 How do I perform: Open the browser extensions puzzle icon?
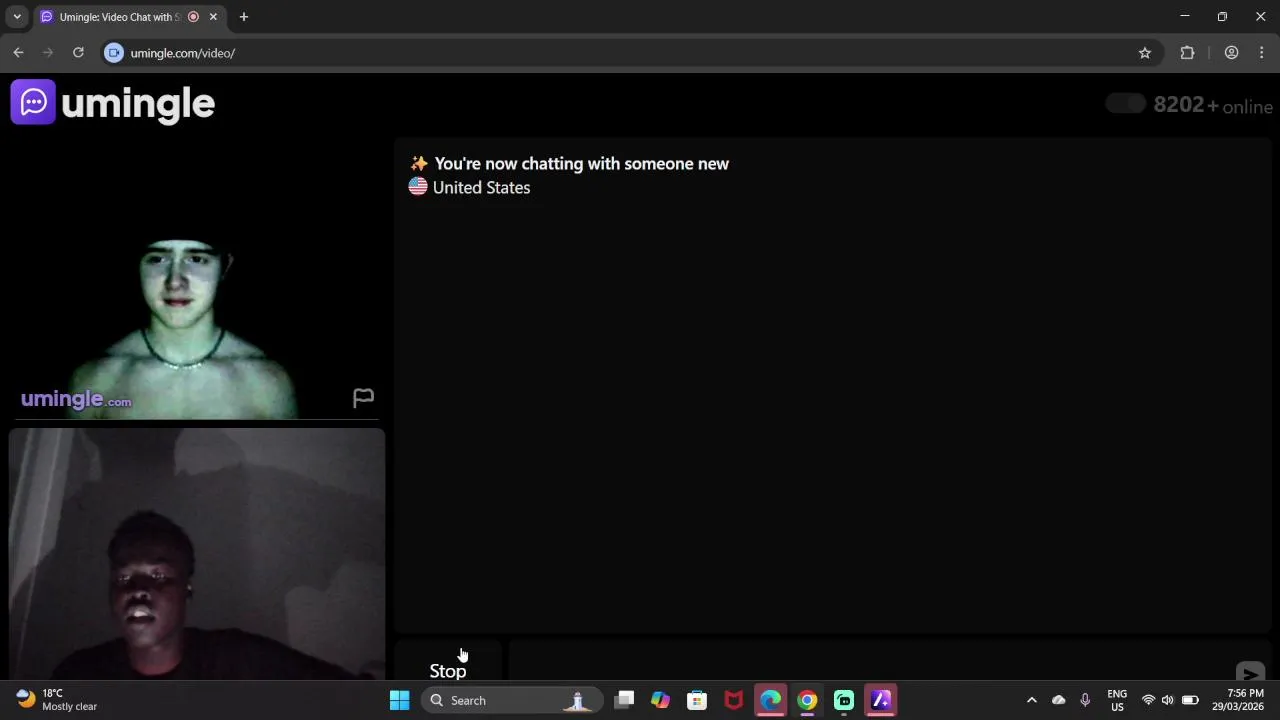(x=1188, y=53)
